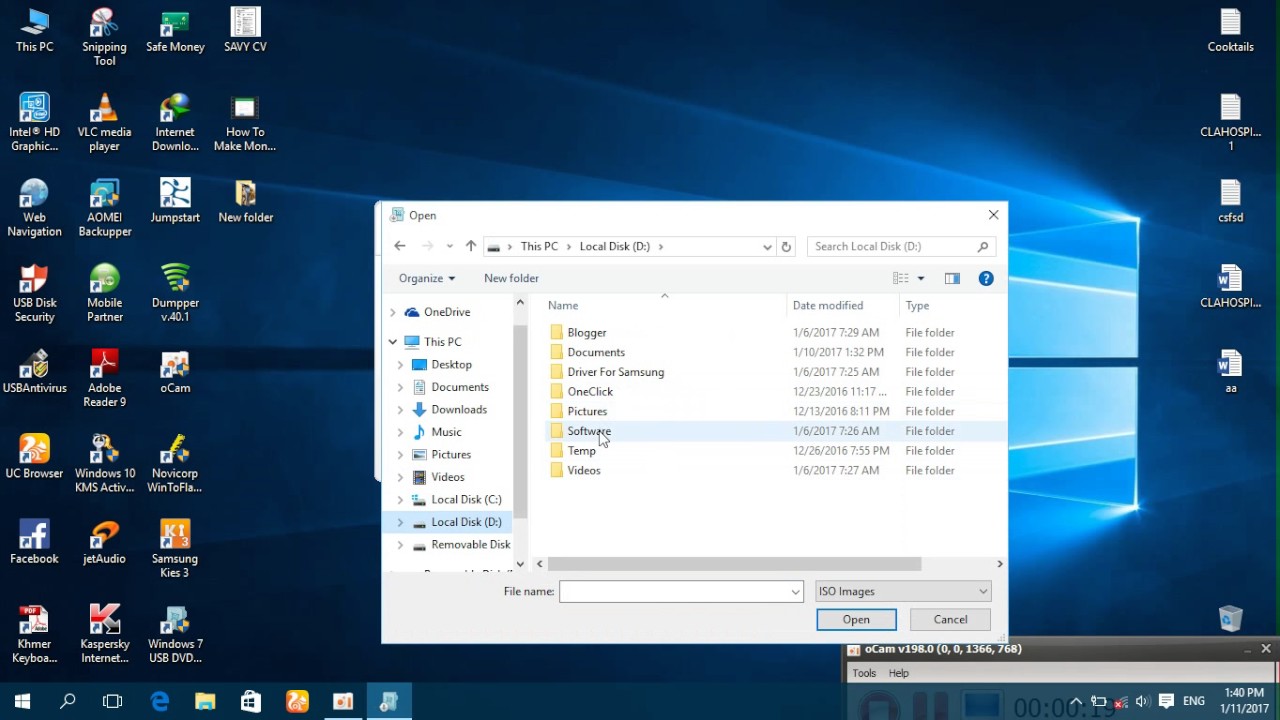Image resolution: width=1280 pixels, height=720 pixels.
Task: Select the Adobe Reader 9 icon
Action: pos(104,377)
